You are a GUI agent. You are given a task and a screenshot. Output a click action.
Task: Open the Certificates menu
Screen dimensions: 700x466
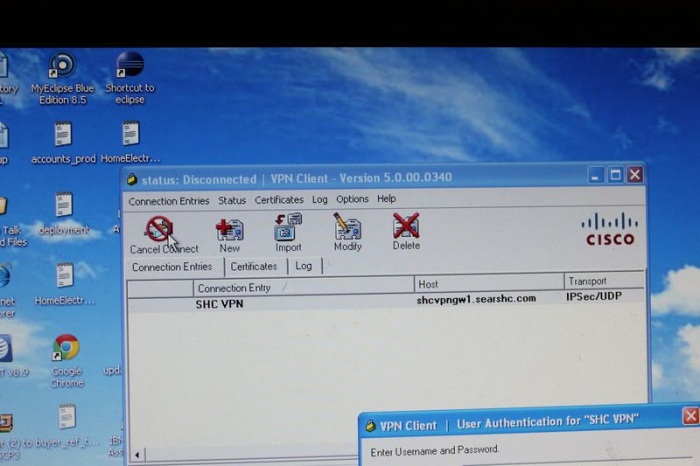click(279, 200)
